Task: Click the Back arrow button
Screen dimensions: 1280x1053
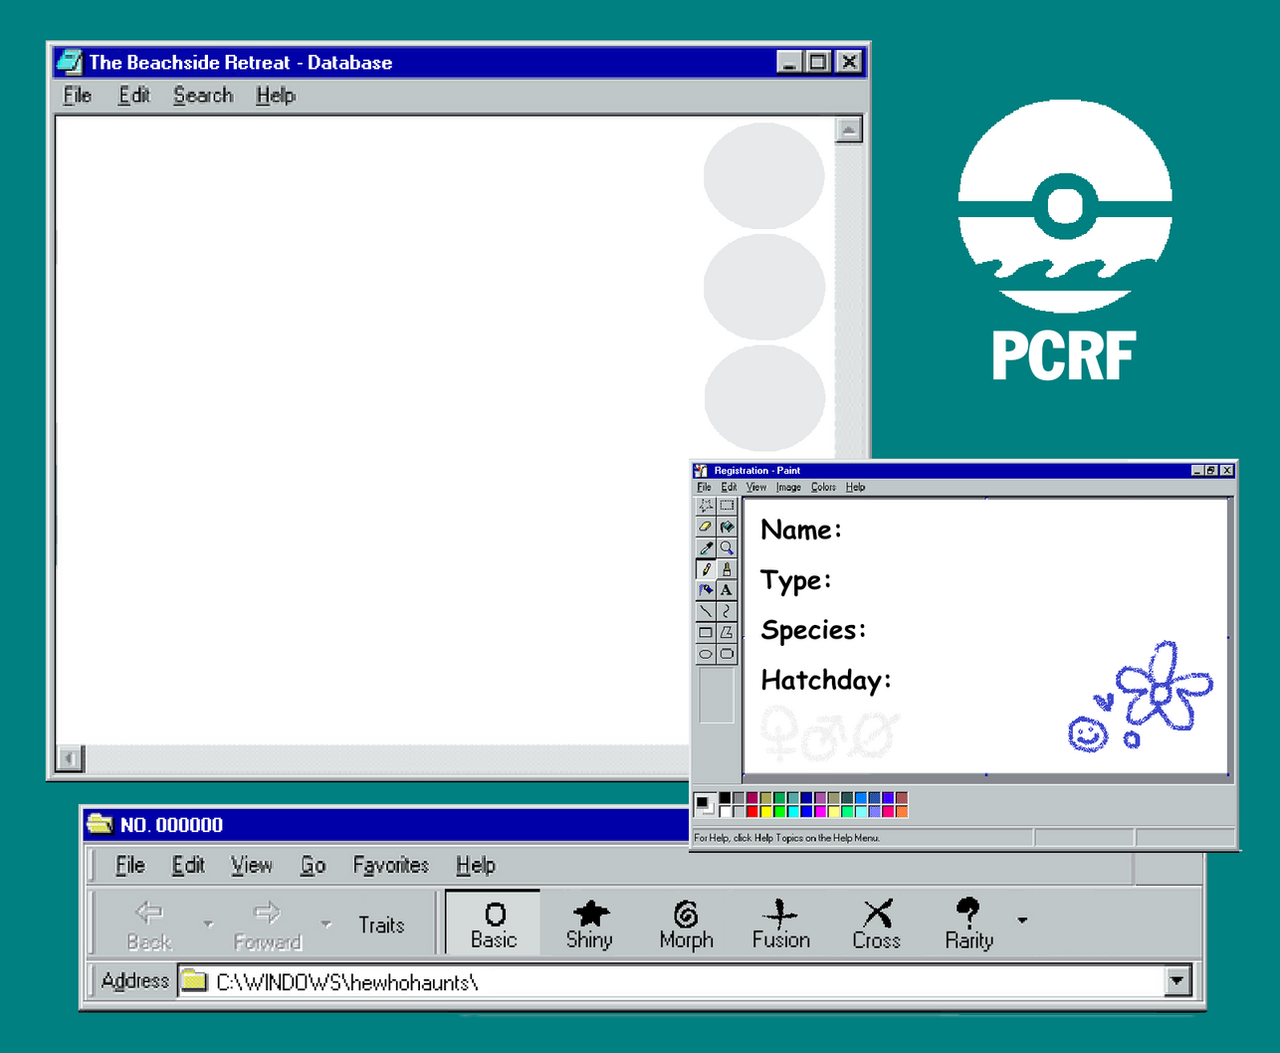Action: (x=149, y=924)
